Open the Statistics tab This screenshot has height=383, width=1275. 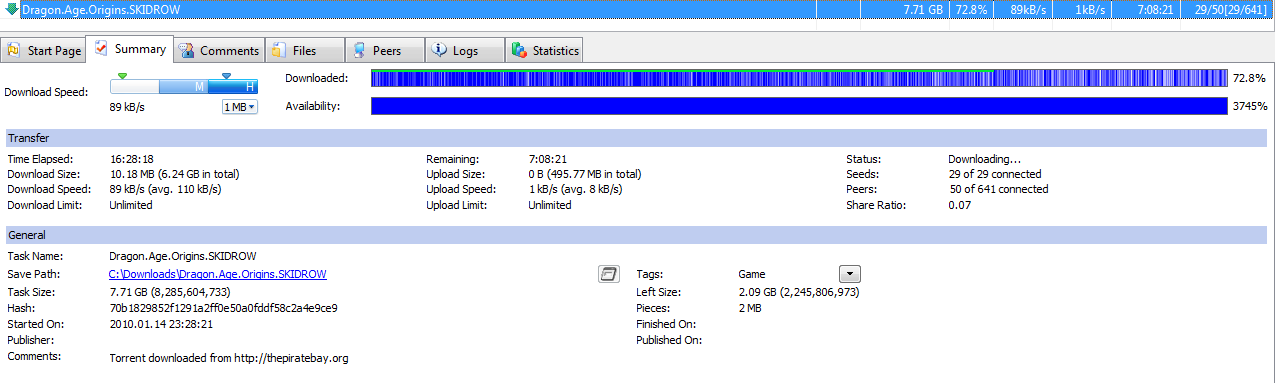[544, 50]
